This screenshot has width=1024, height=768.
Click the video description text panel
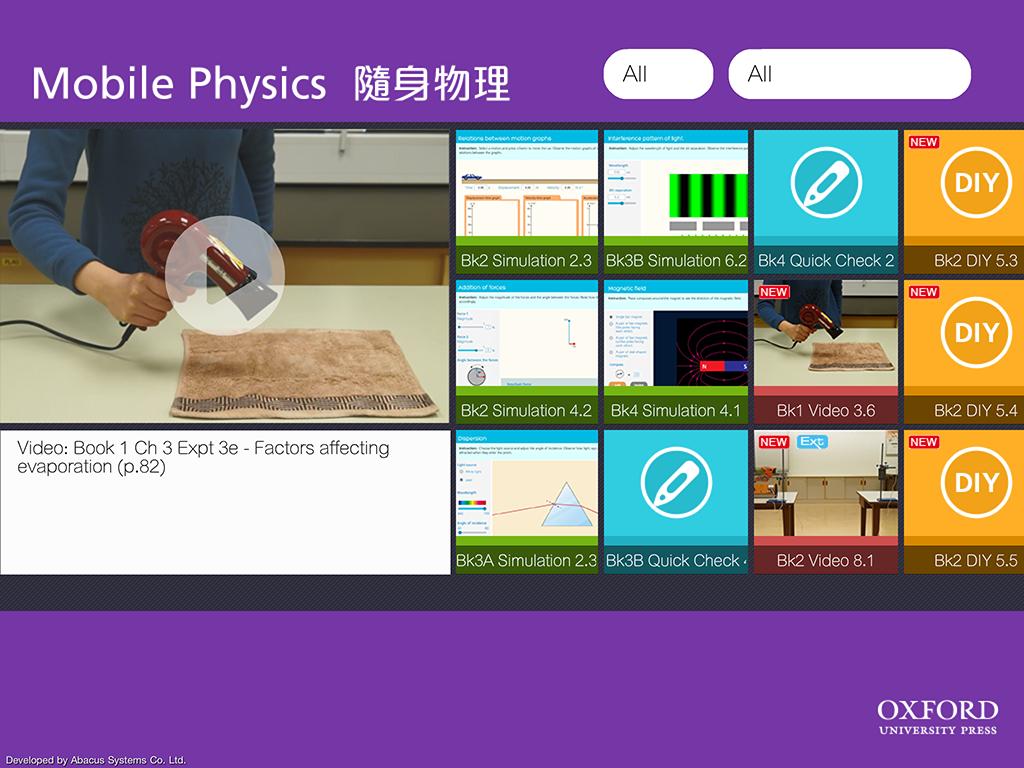coord(225,502)
